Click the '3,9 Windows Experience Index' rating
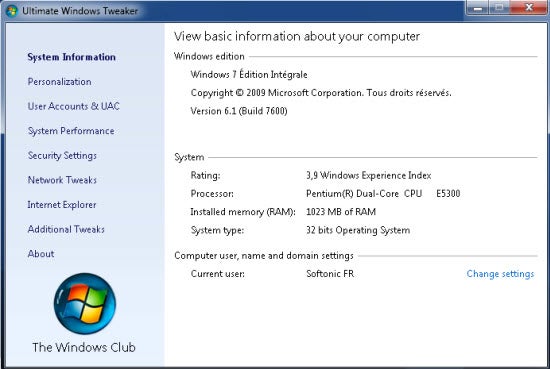The width and height of the screenshot is (550, 369). [x=369, y=175]
